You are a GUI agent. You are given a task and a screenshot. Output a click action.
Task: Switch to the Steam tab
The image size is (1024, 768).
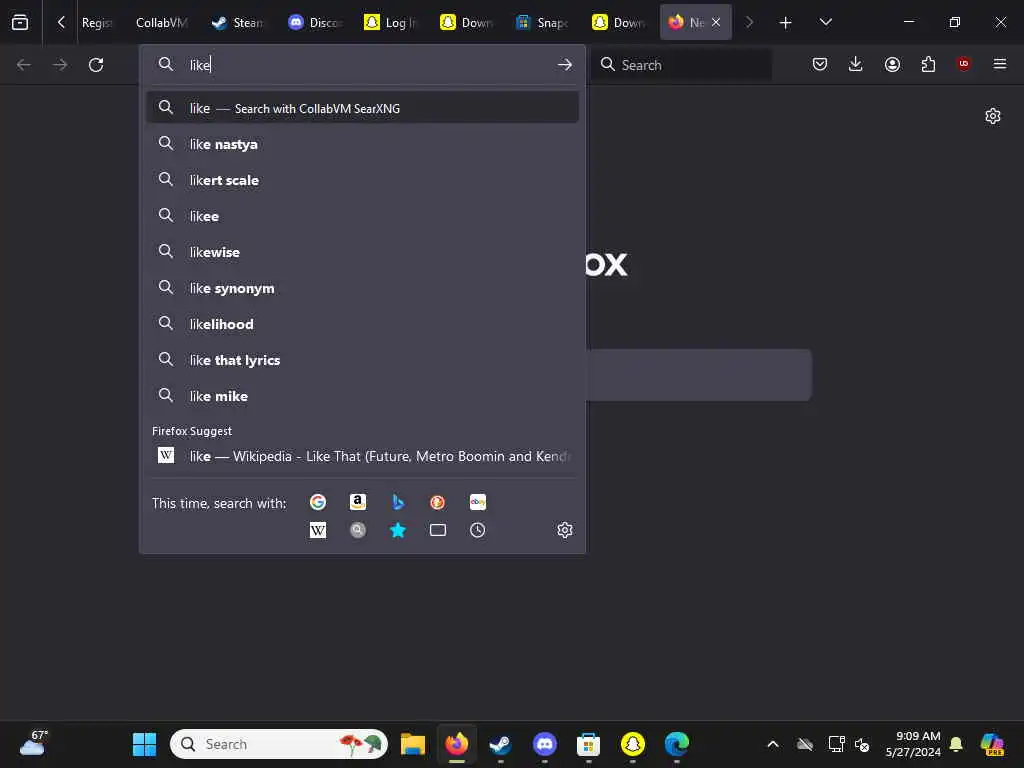pyautogui.click(x=238, y=22)
